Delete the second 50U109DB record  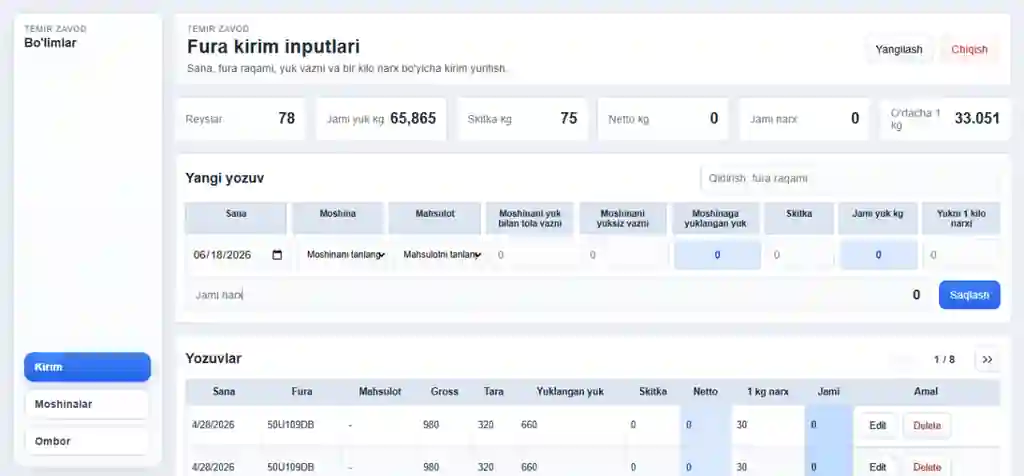tap(927, 468)
